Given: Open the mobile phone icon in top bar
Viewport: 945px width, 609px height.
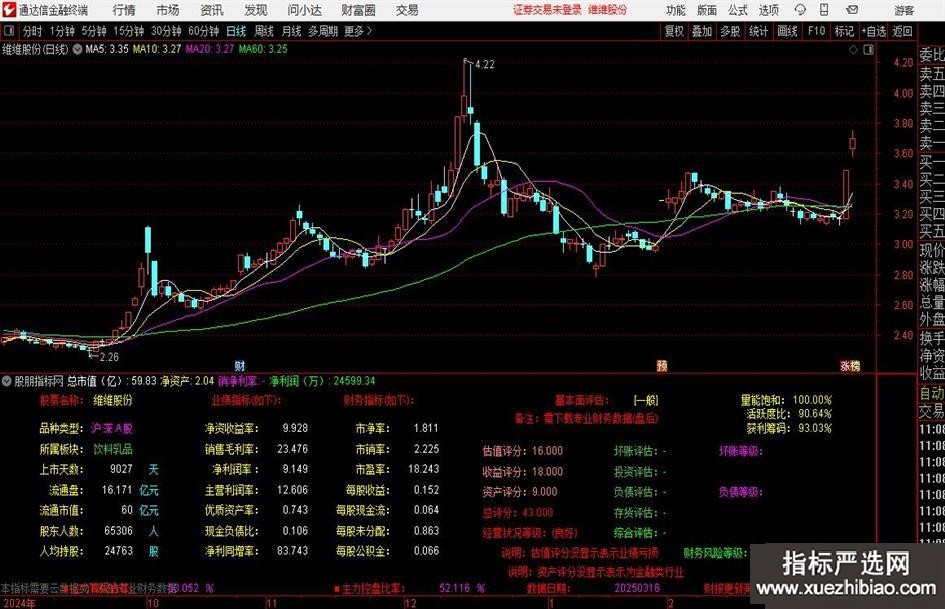Looking at the screenshot, I should [x=824, y=10].
